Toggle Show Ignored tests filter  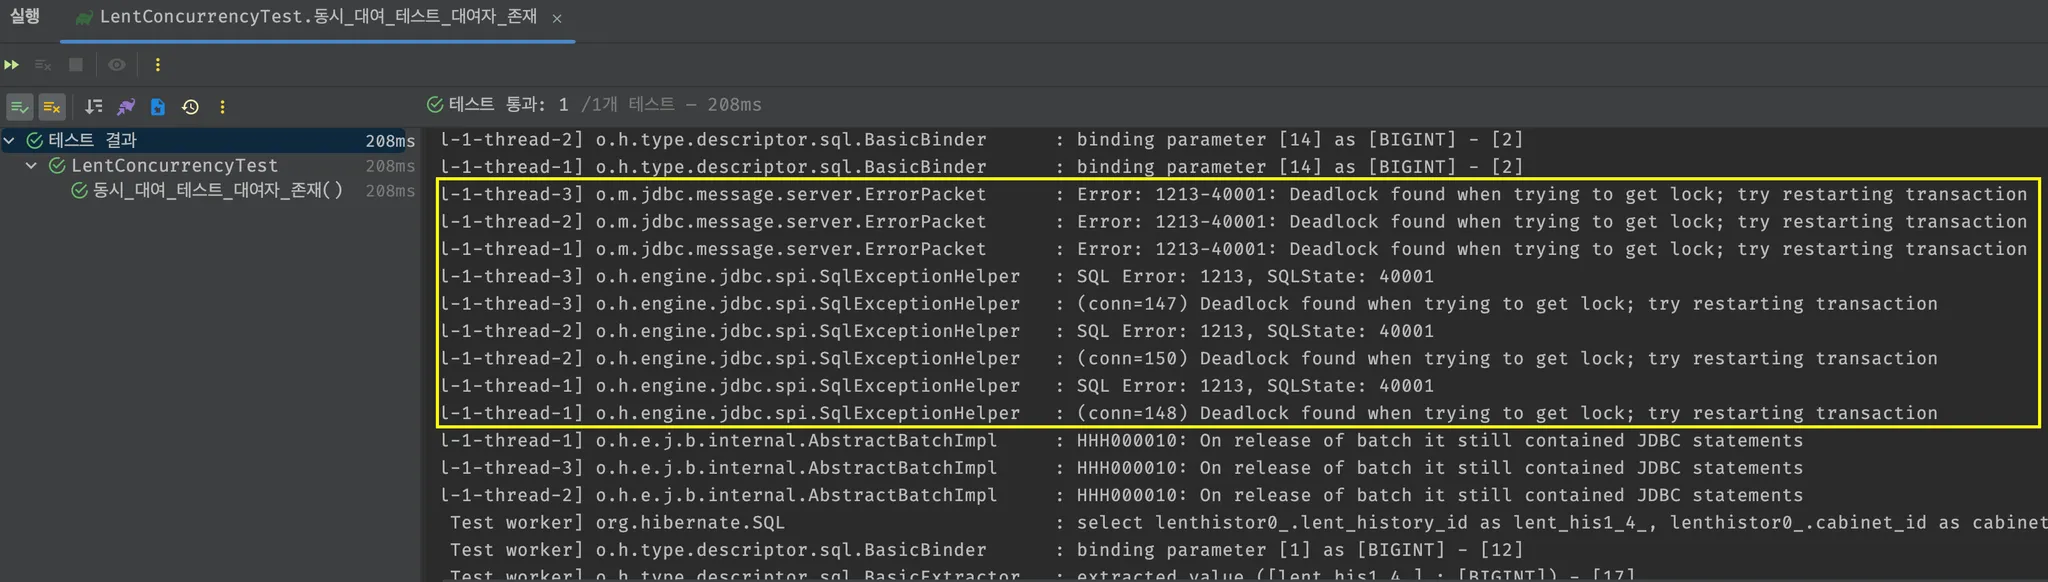click(52, 106)
